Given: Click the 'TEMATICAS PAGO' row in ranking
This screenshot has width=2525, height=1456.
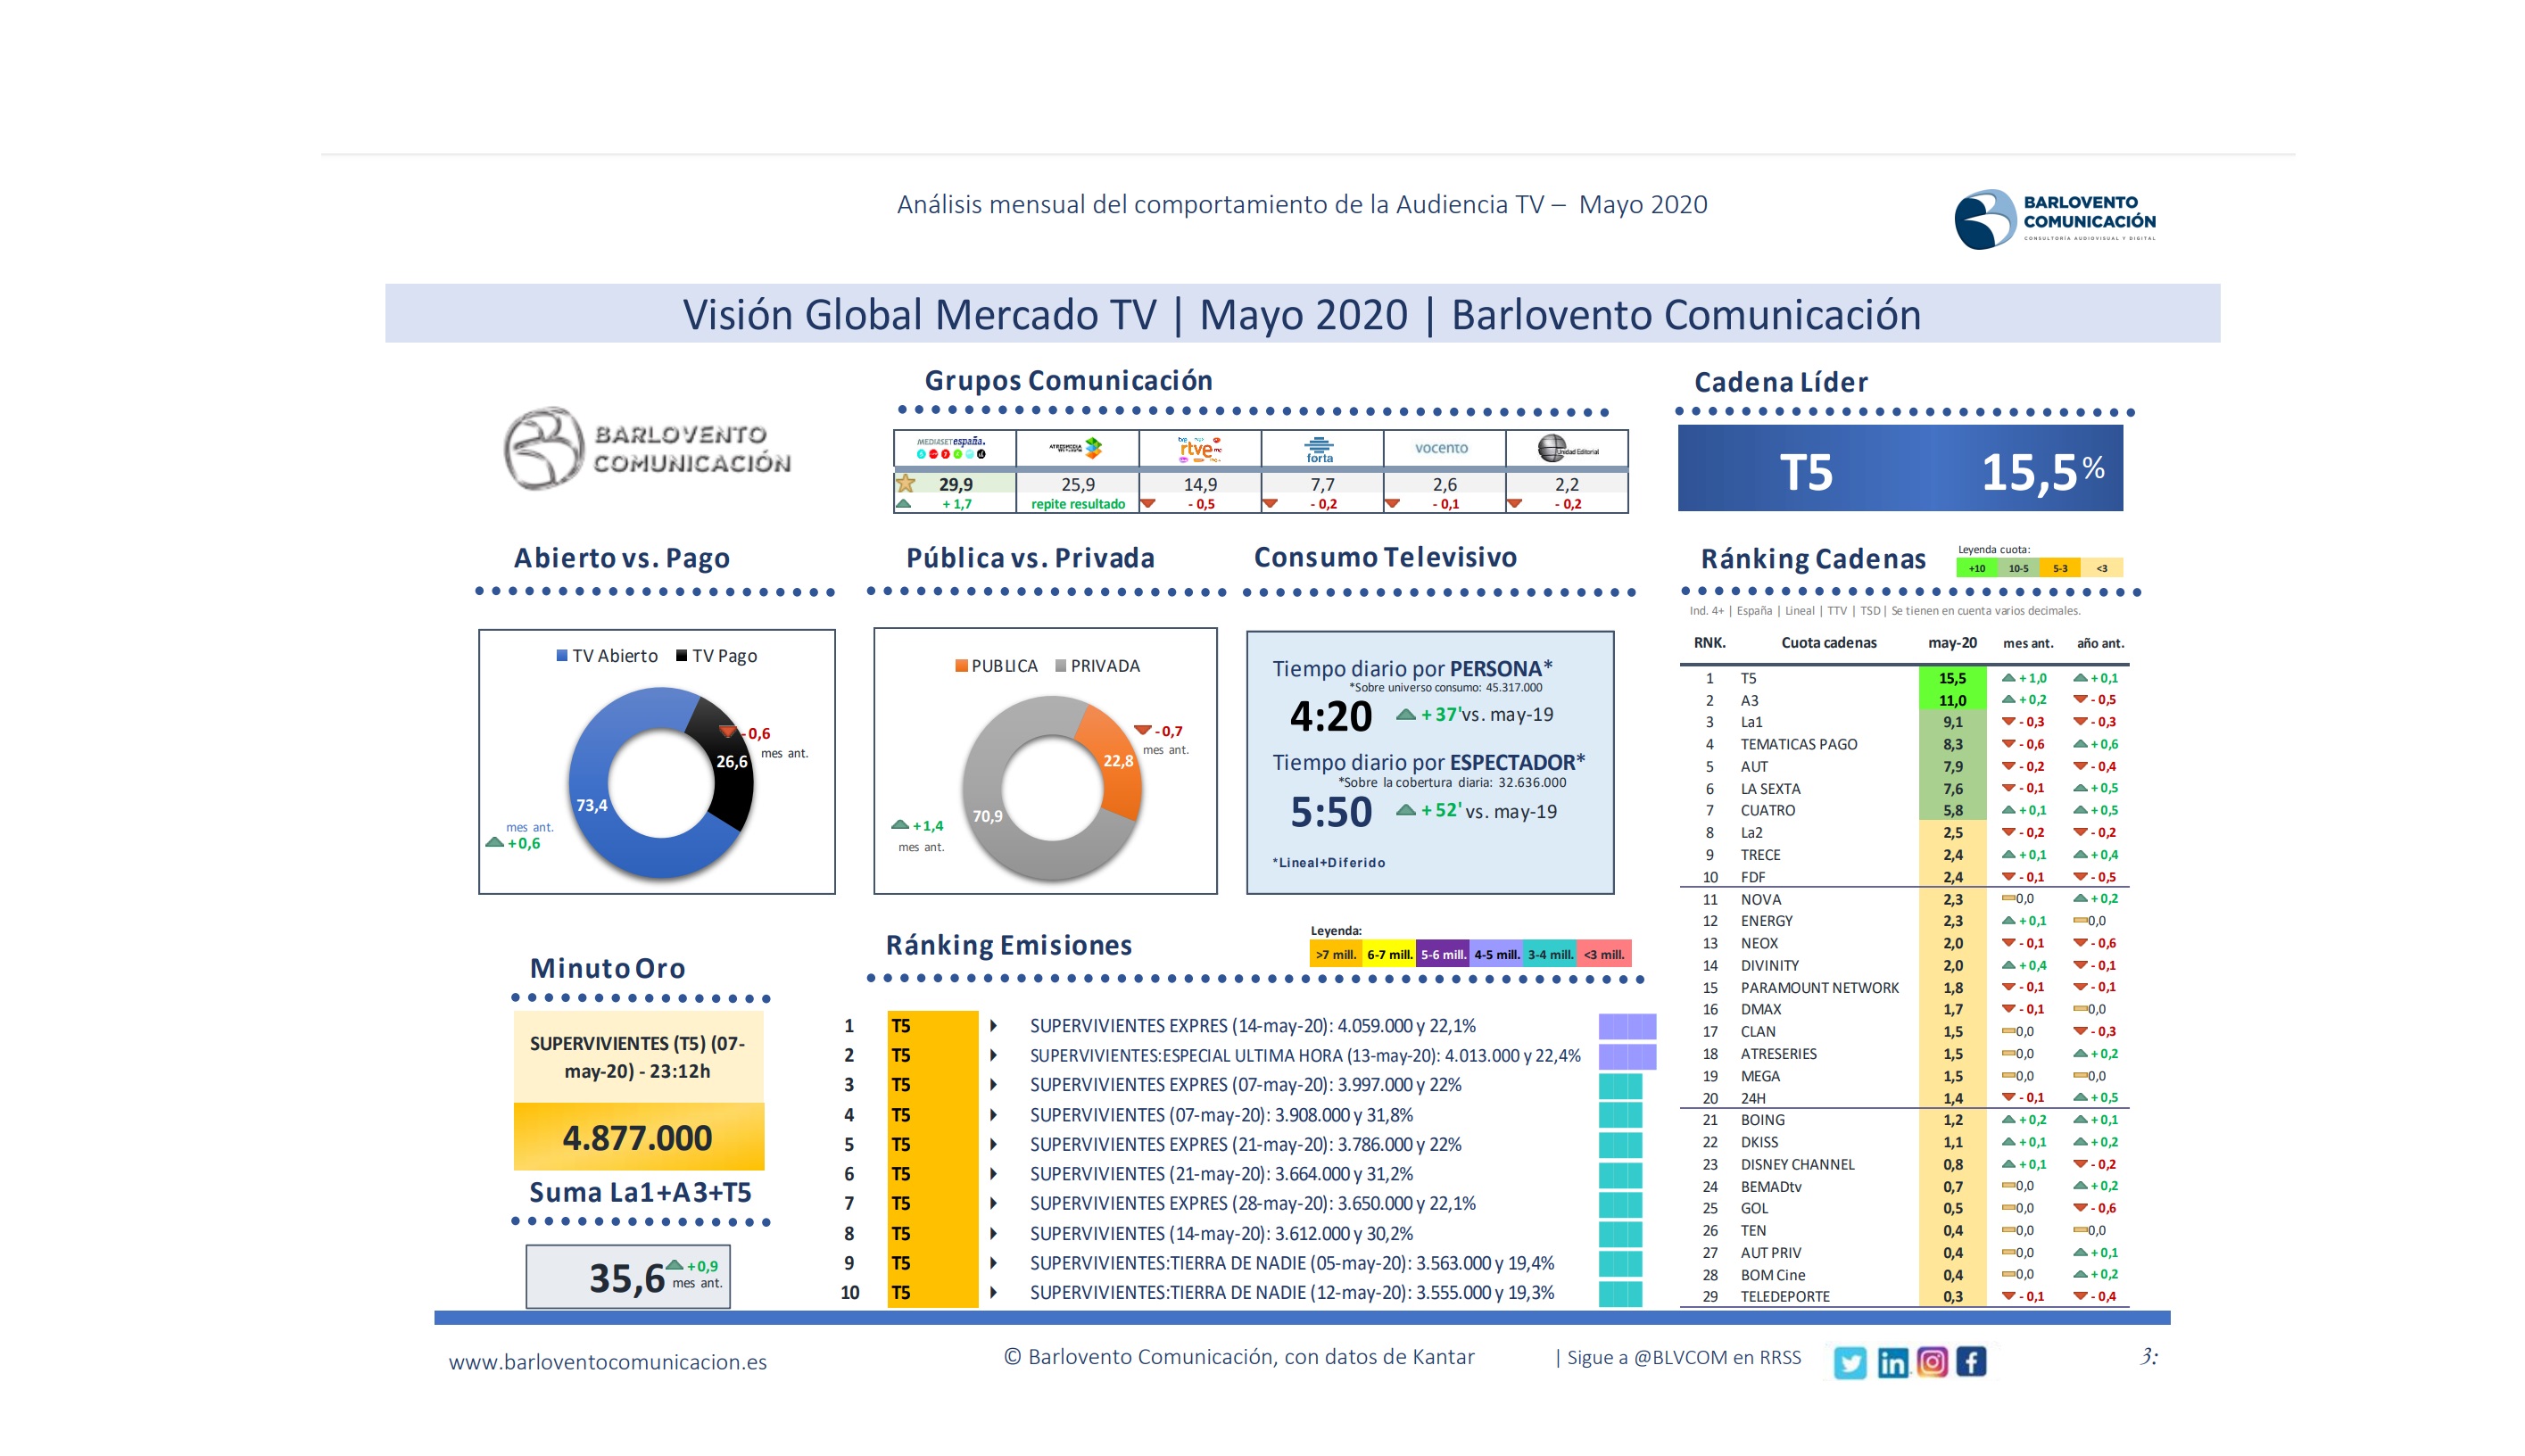Looking at the screenshot, I should 1904,744.
